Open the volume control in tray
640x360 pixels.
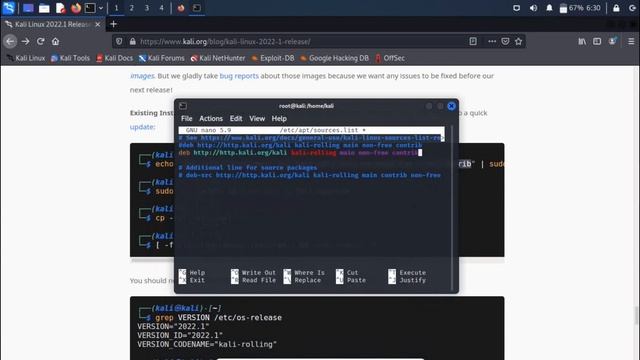533,8
